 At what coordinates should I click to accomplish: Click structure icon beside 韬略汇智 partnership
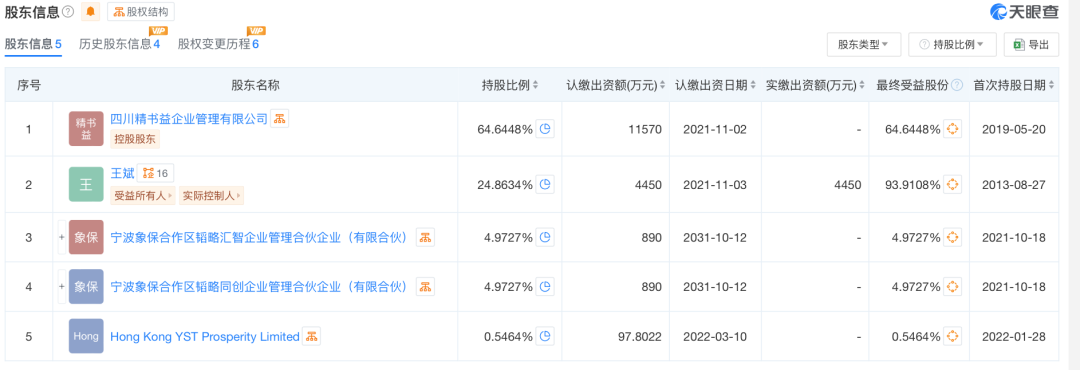click(425, 237)
